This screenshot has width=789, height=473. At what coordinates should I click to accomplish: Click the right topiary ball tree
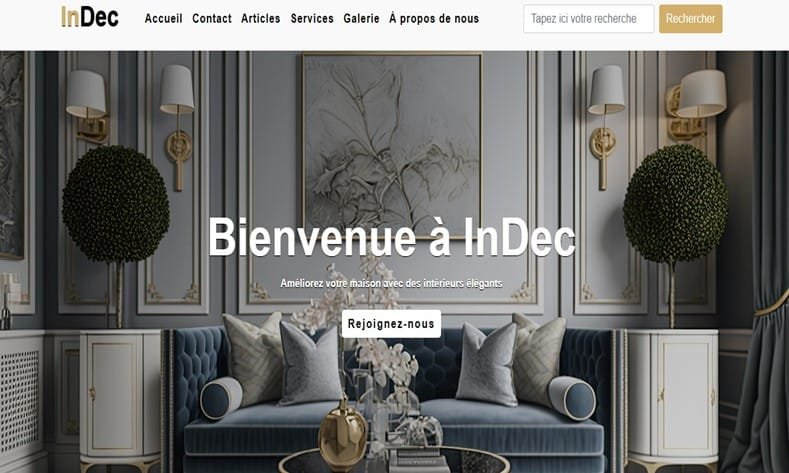pos(675,204)
